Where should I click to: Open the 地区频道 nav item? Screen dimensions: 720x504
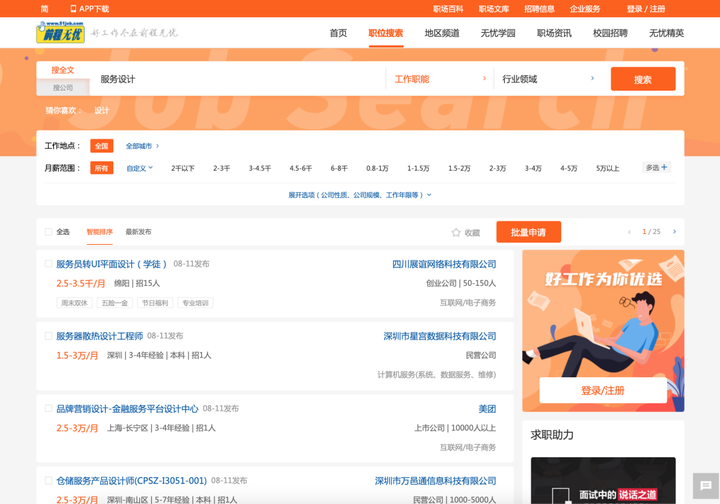pyautogui.click(x=442, y=33)
